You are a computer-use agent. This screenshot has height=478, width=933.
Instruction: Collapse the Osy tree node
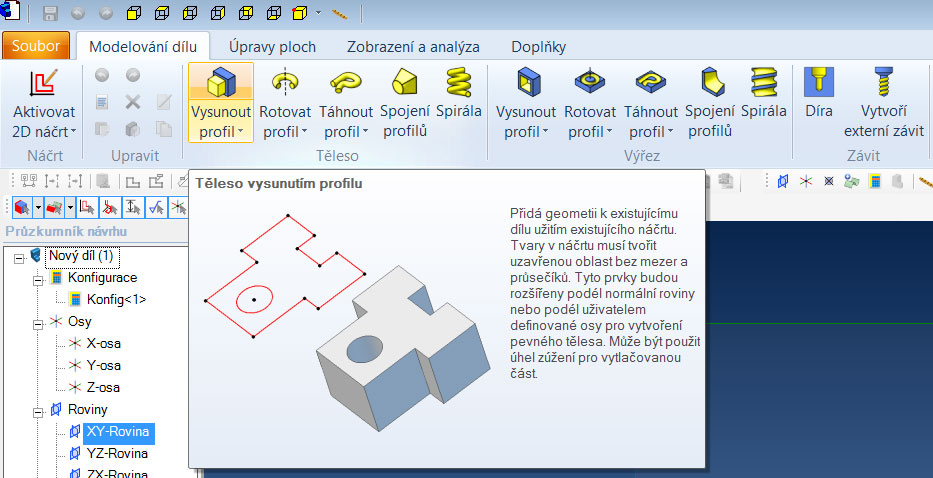[39, 322]
